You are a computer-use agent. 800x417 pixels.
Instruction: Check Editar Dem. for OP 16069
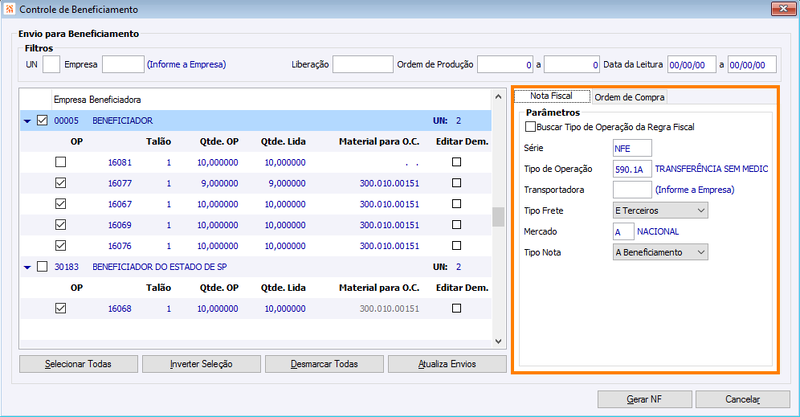point(457,225)
